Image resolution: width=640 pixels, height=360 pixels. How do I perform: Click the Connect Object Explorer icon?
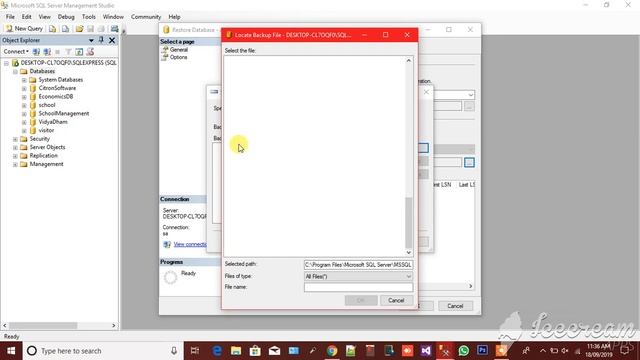36,51
